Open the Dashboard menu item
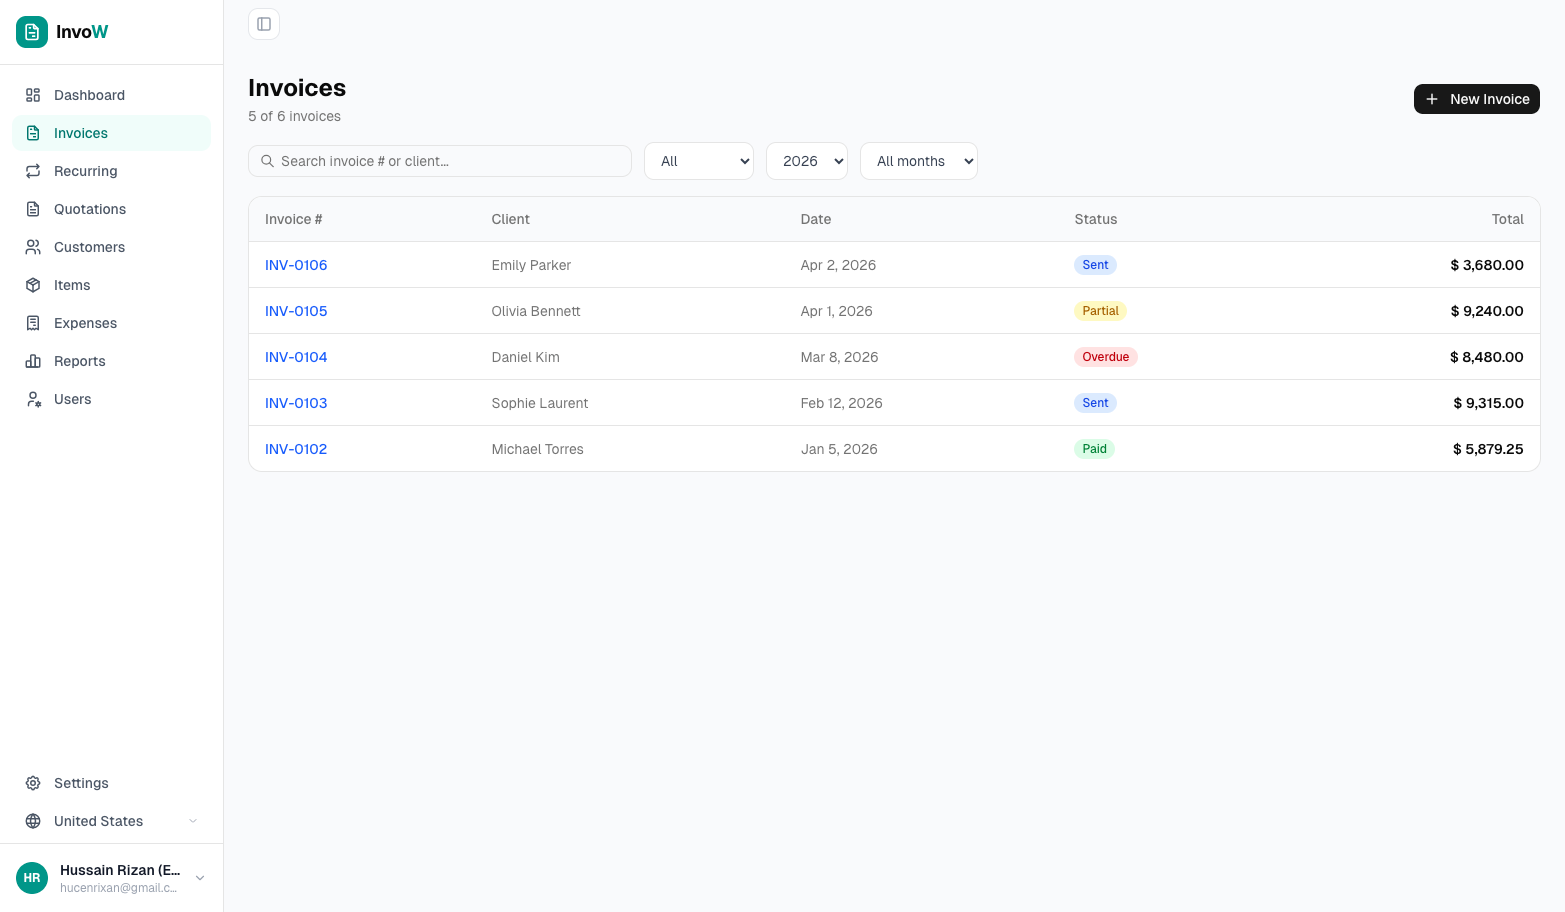The width and height of the screenshot is (1565, 912). click(x=111, y=95)
